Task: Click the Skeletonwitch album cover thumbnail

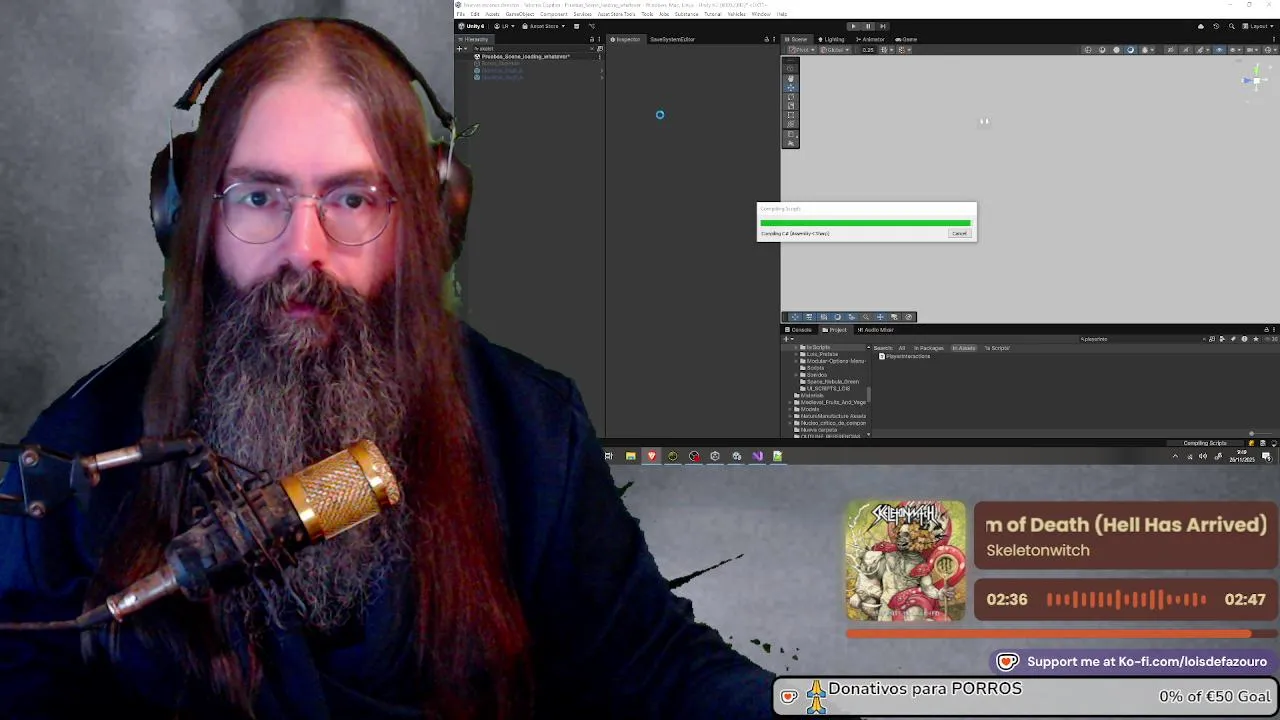Action: (906, 561)
